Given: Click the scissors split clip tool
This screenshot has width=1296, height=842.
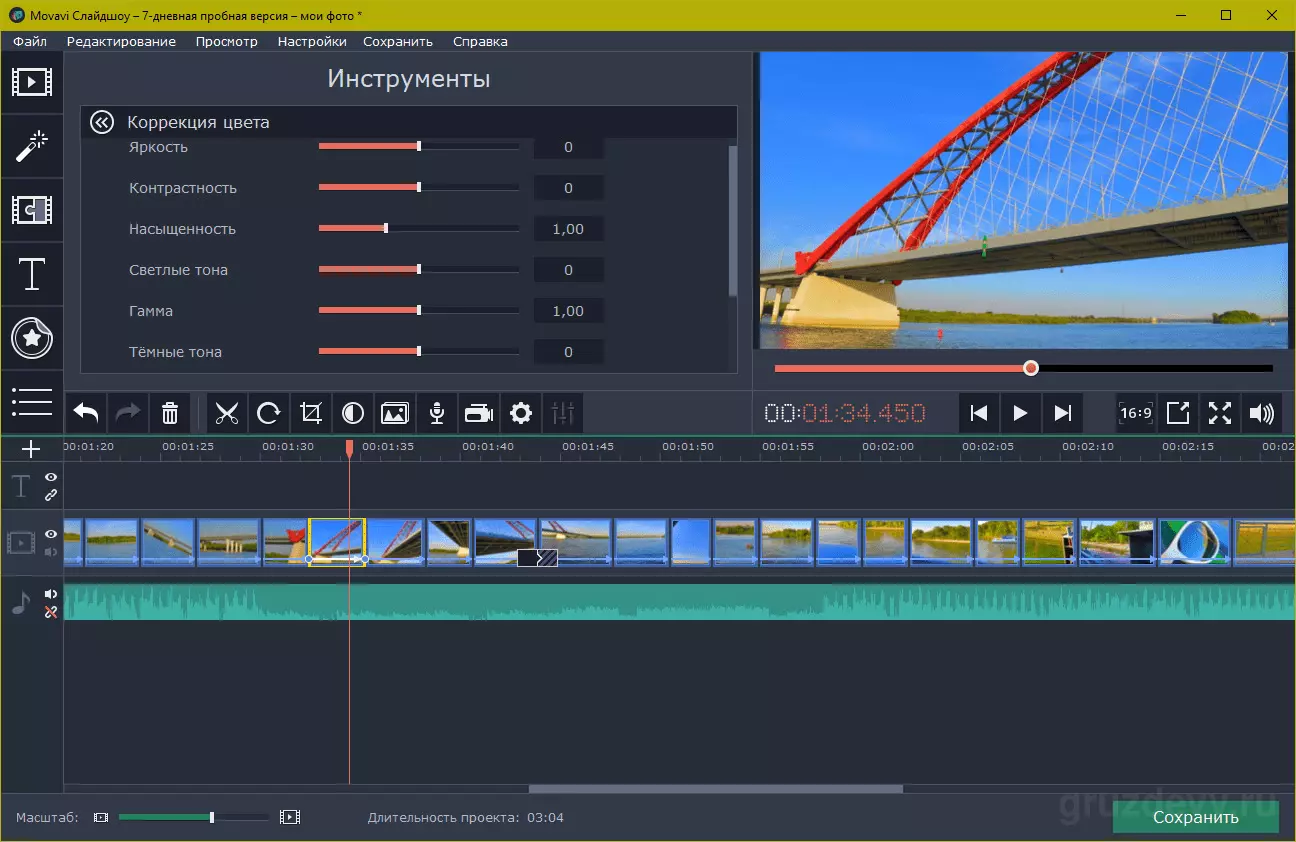Looking at the screenshot, I should (227, 413).
